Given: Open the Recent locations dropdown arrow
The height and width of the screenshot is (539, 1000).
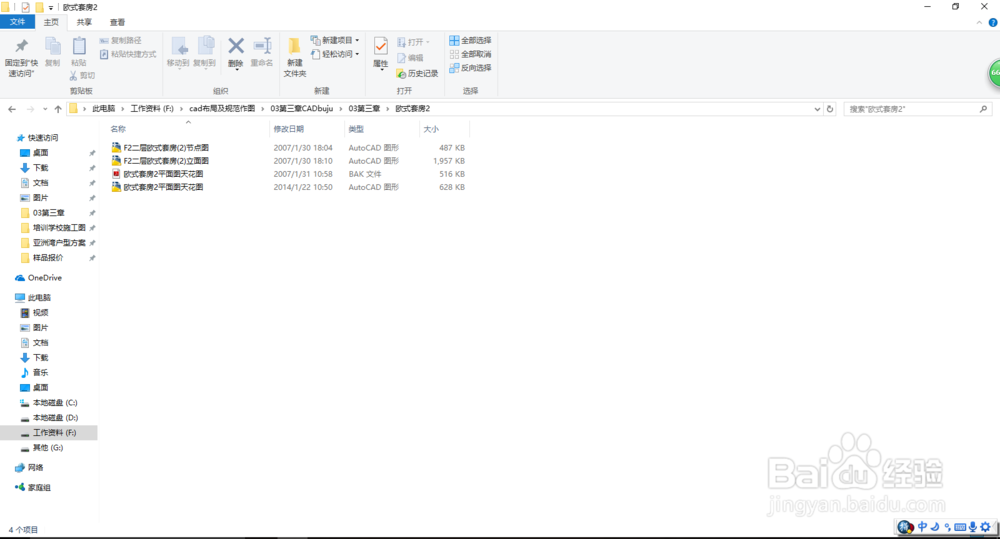Looking at the screenshot, I should (x=45, y=109).
